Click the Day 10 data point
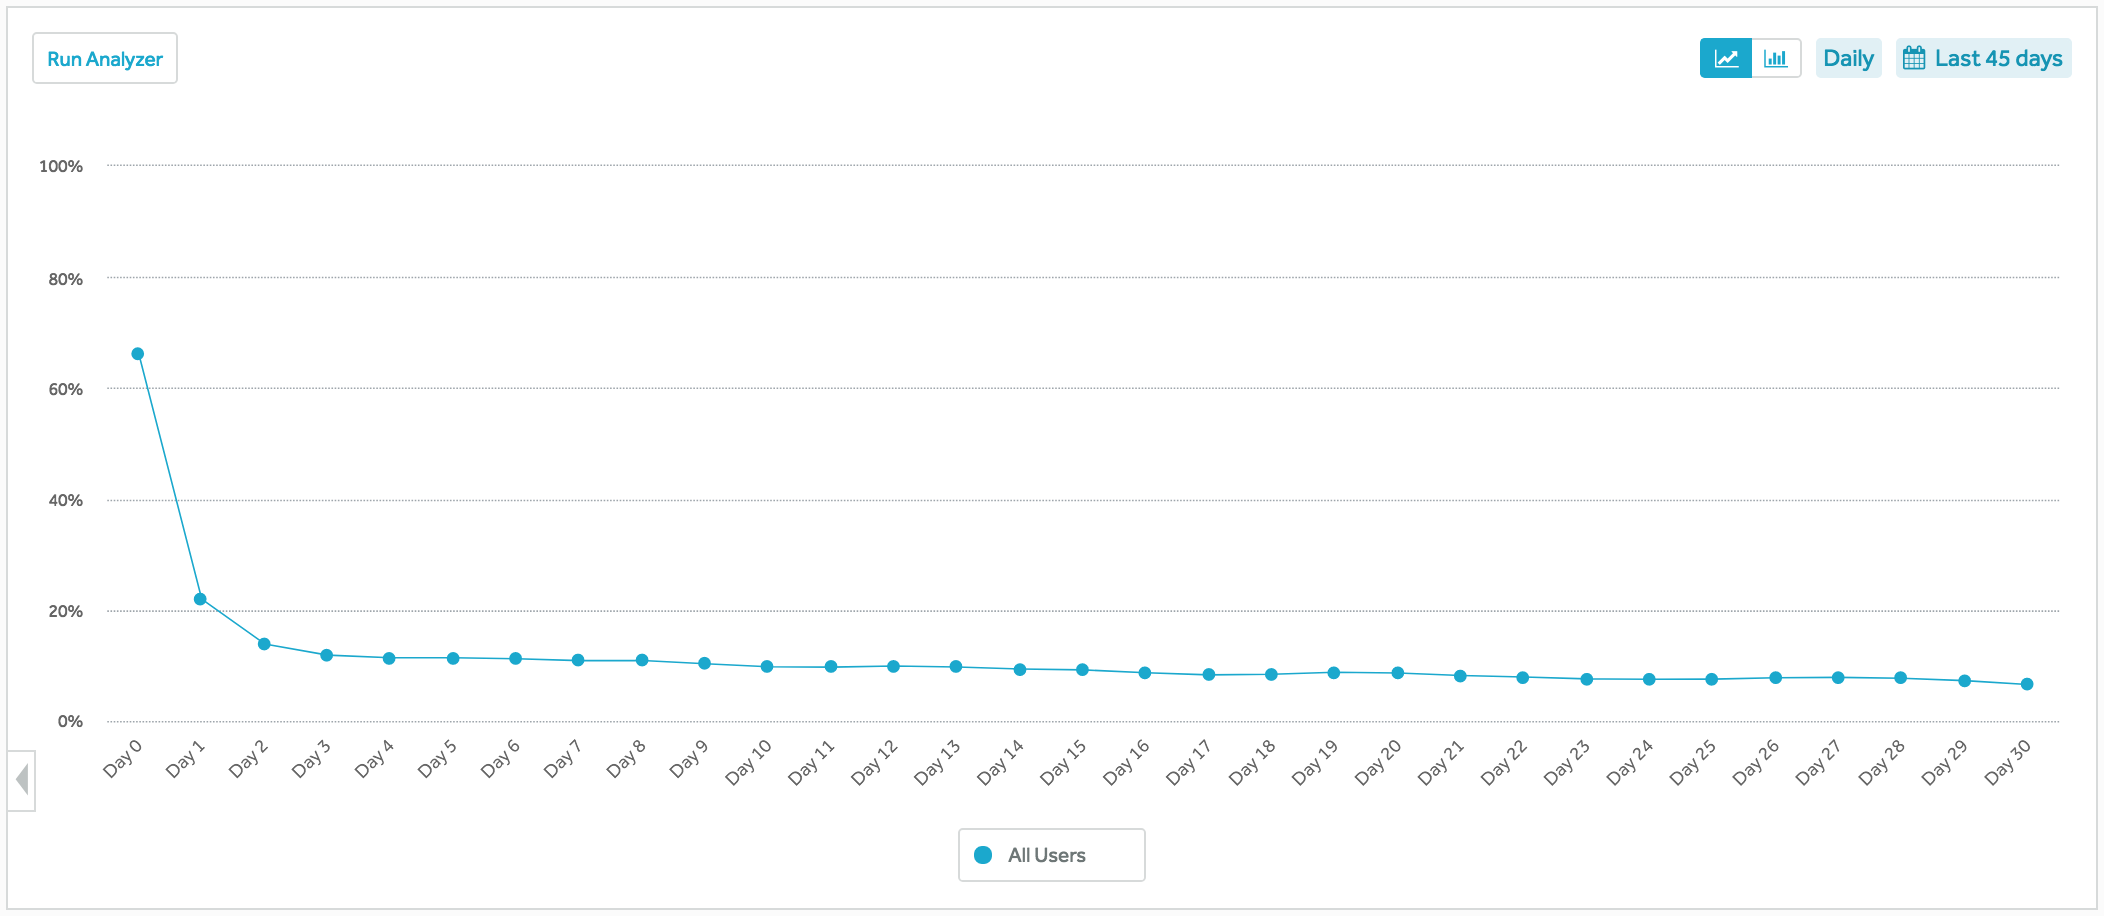 [x=767, y=666]
